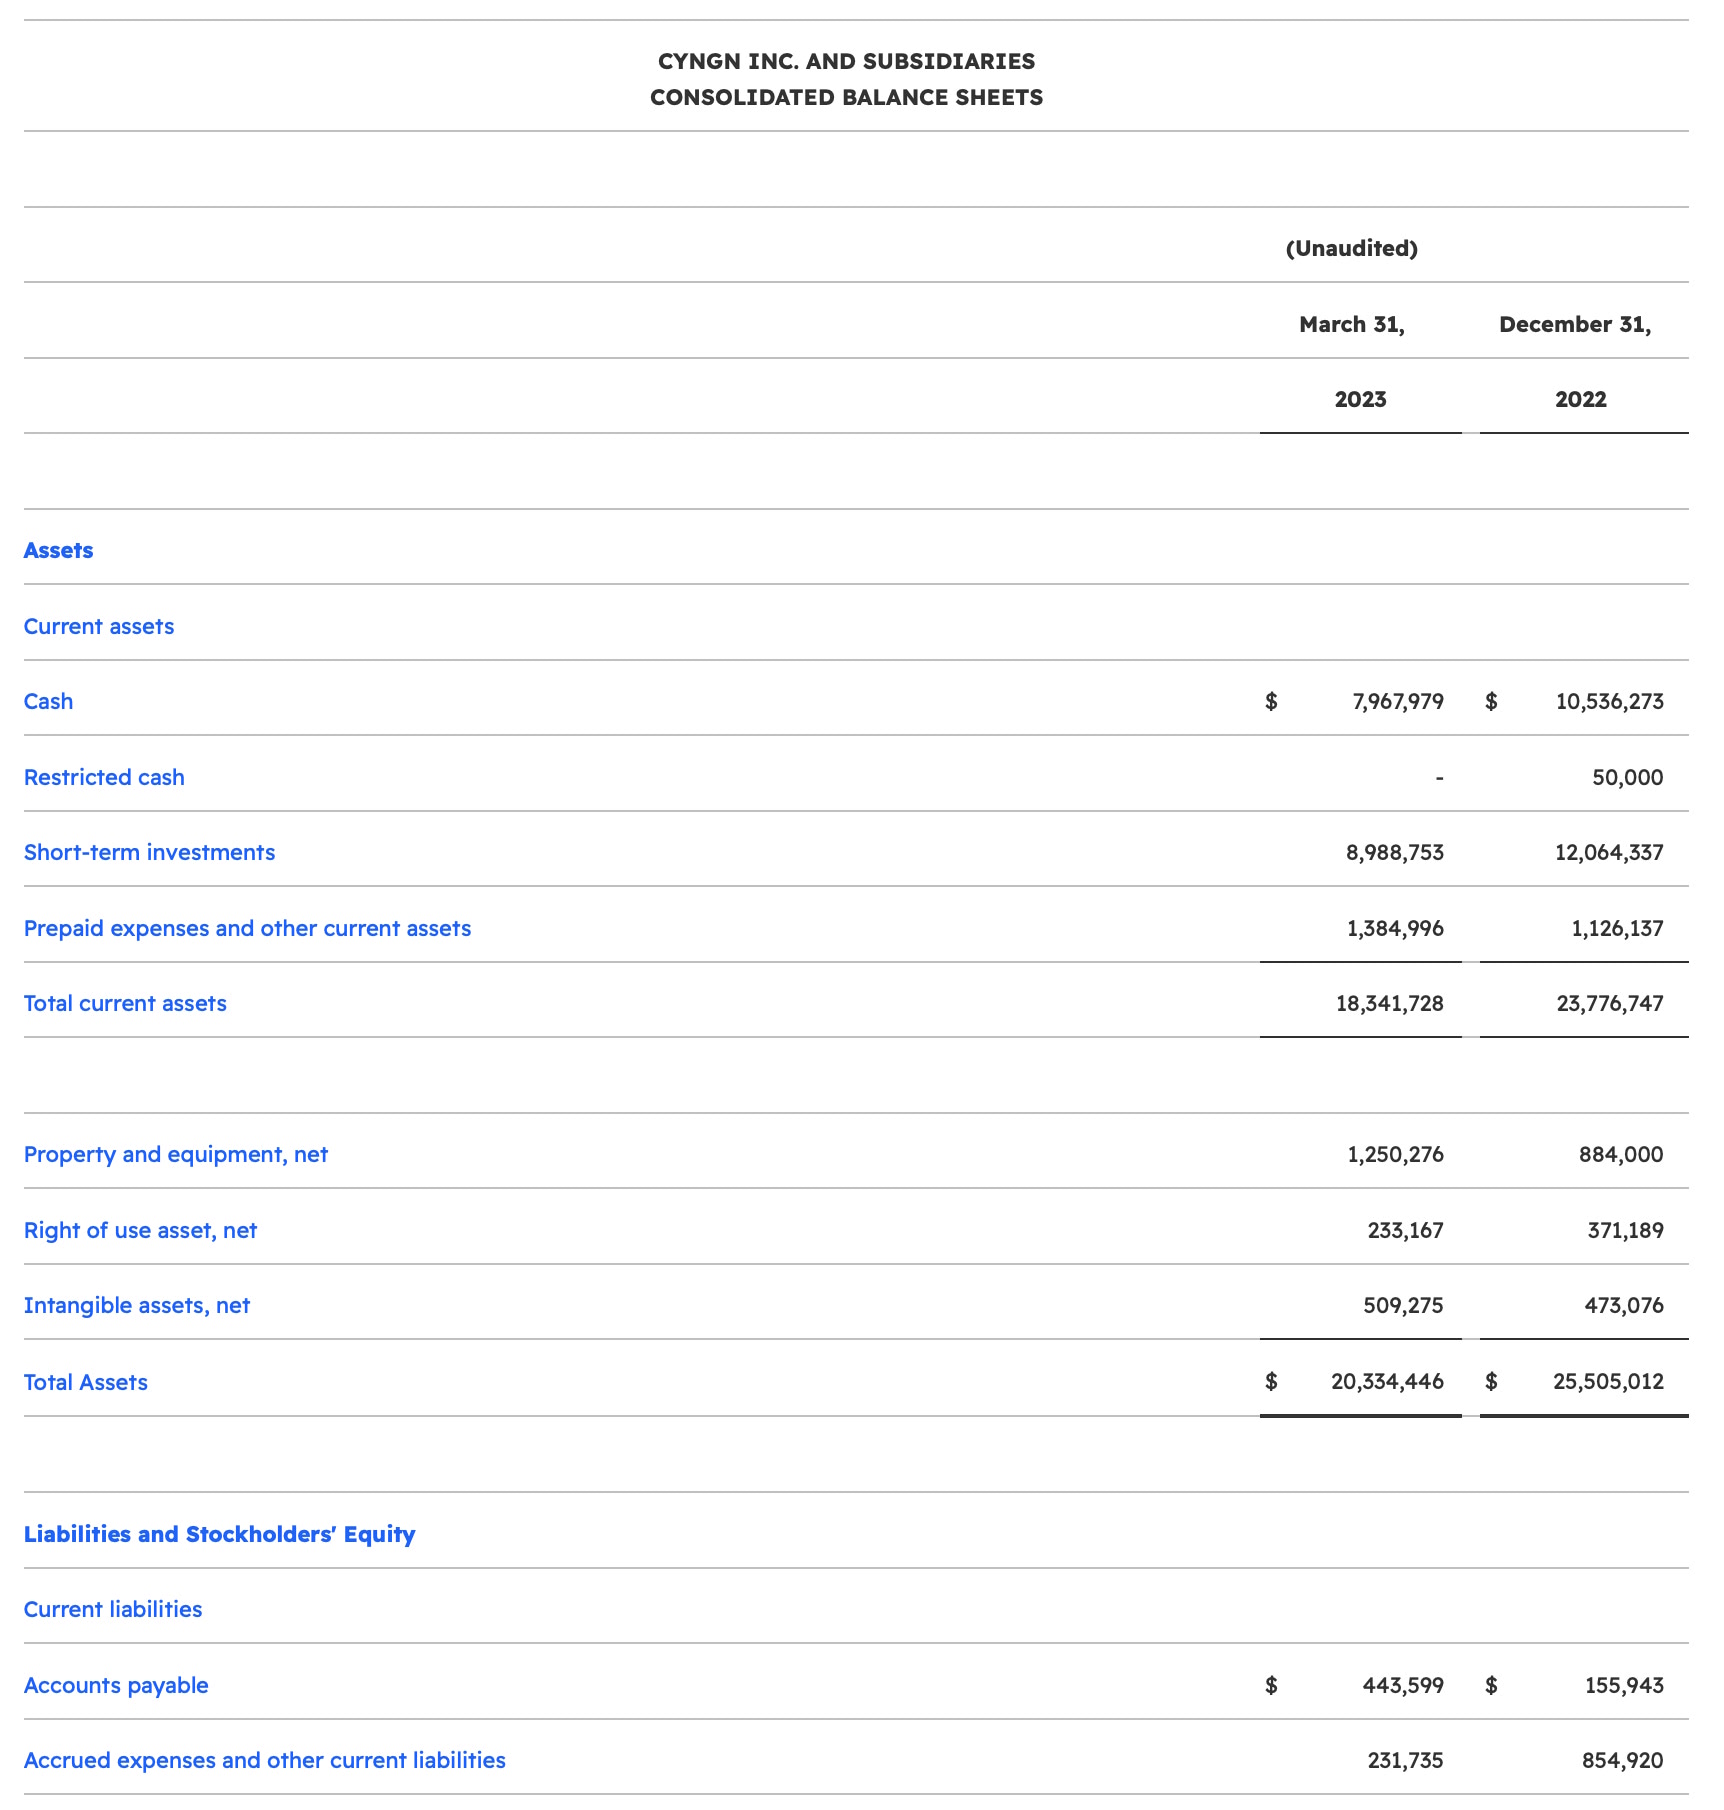Click Liabilities and Stockholders' Equity heading
The image size is (1724, 1810).
(219, 1535)
